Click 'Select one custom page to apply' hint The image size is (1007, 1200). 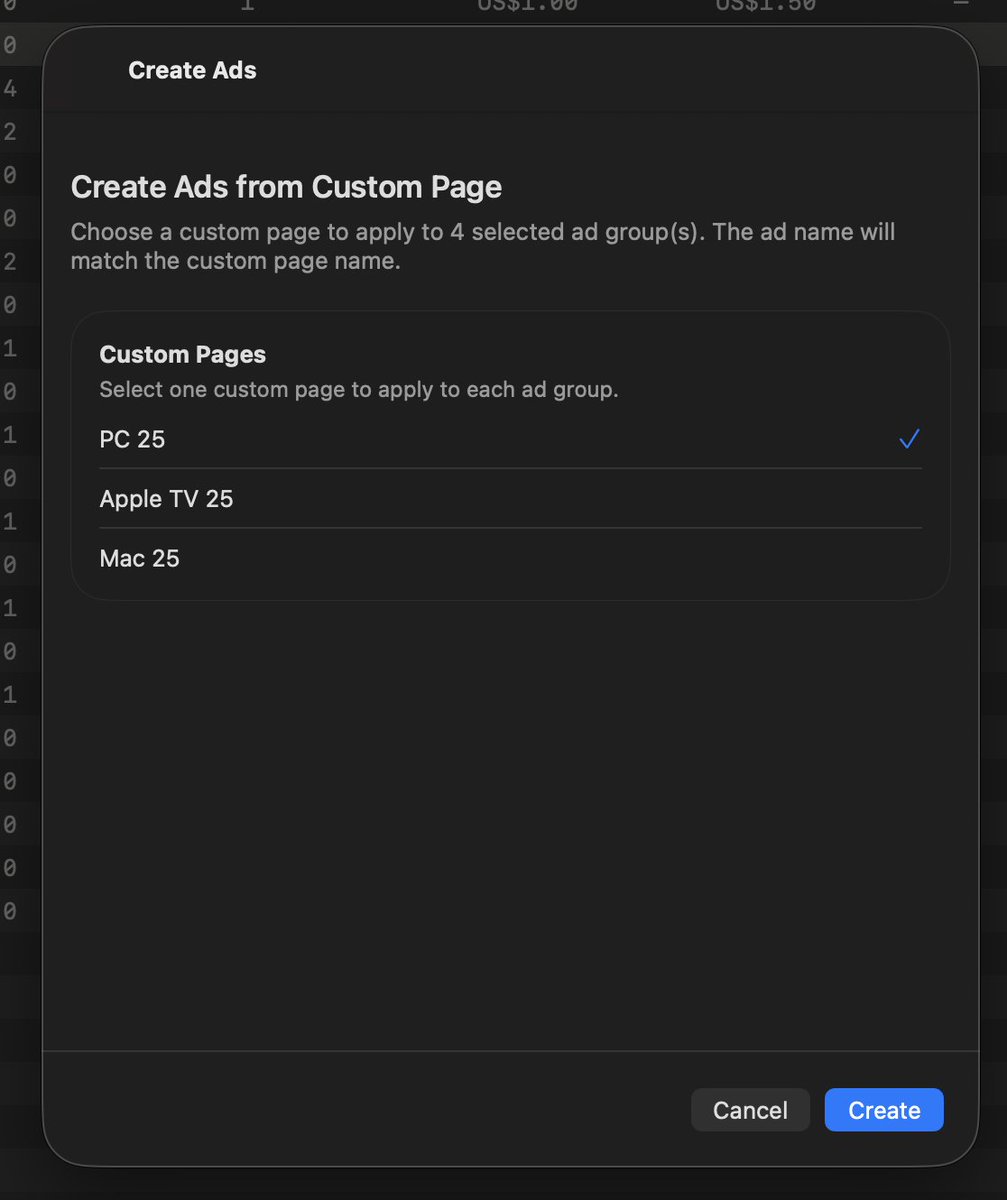[x=359, y=389]
